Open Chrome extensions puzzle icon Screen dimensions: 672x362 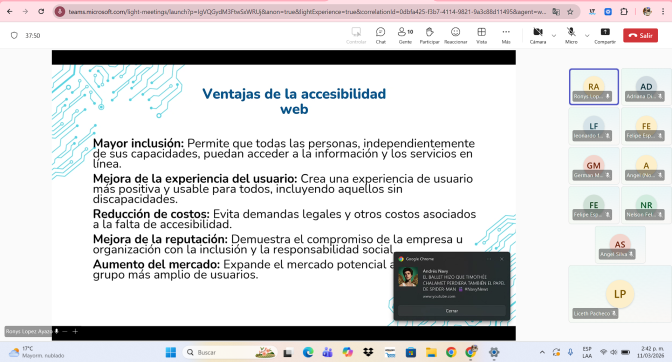coord(624,12)
